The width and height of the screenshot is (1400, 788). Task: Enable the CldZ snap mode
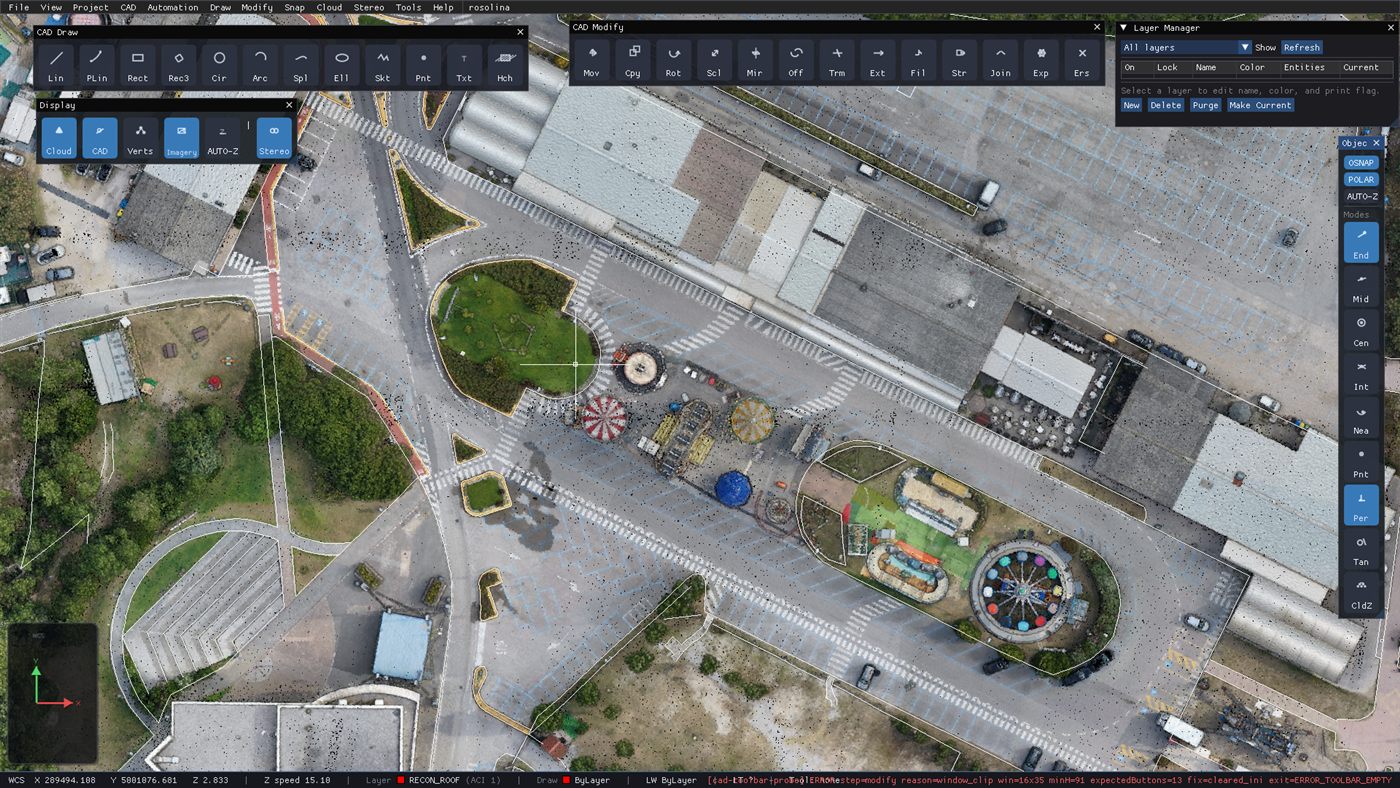tap(1361, 593)
